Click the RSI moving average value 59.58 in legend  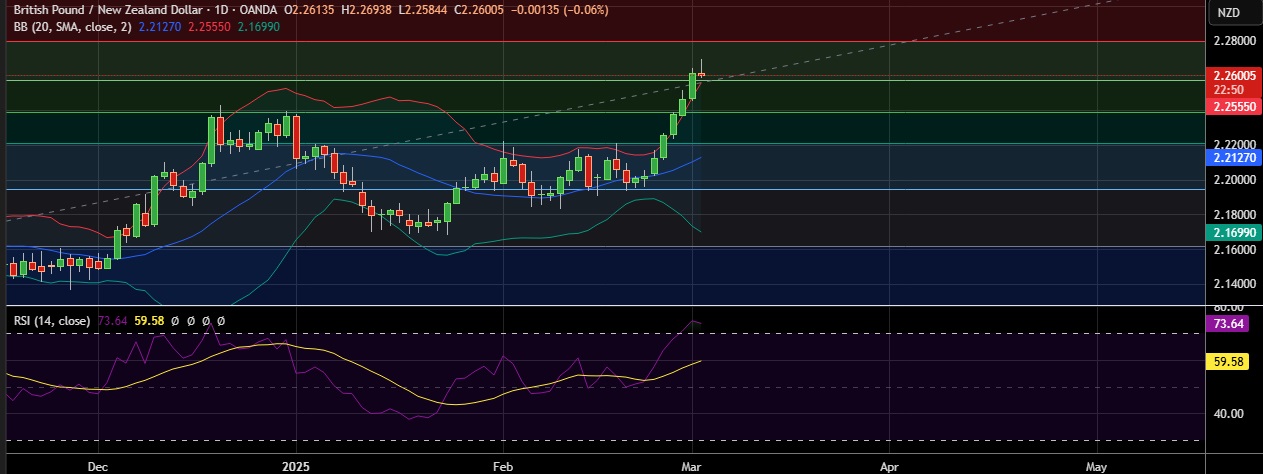(x=150, y=321)
